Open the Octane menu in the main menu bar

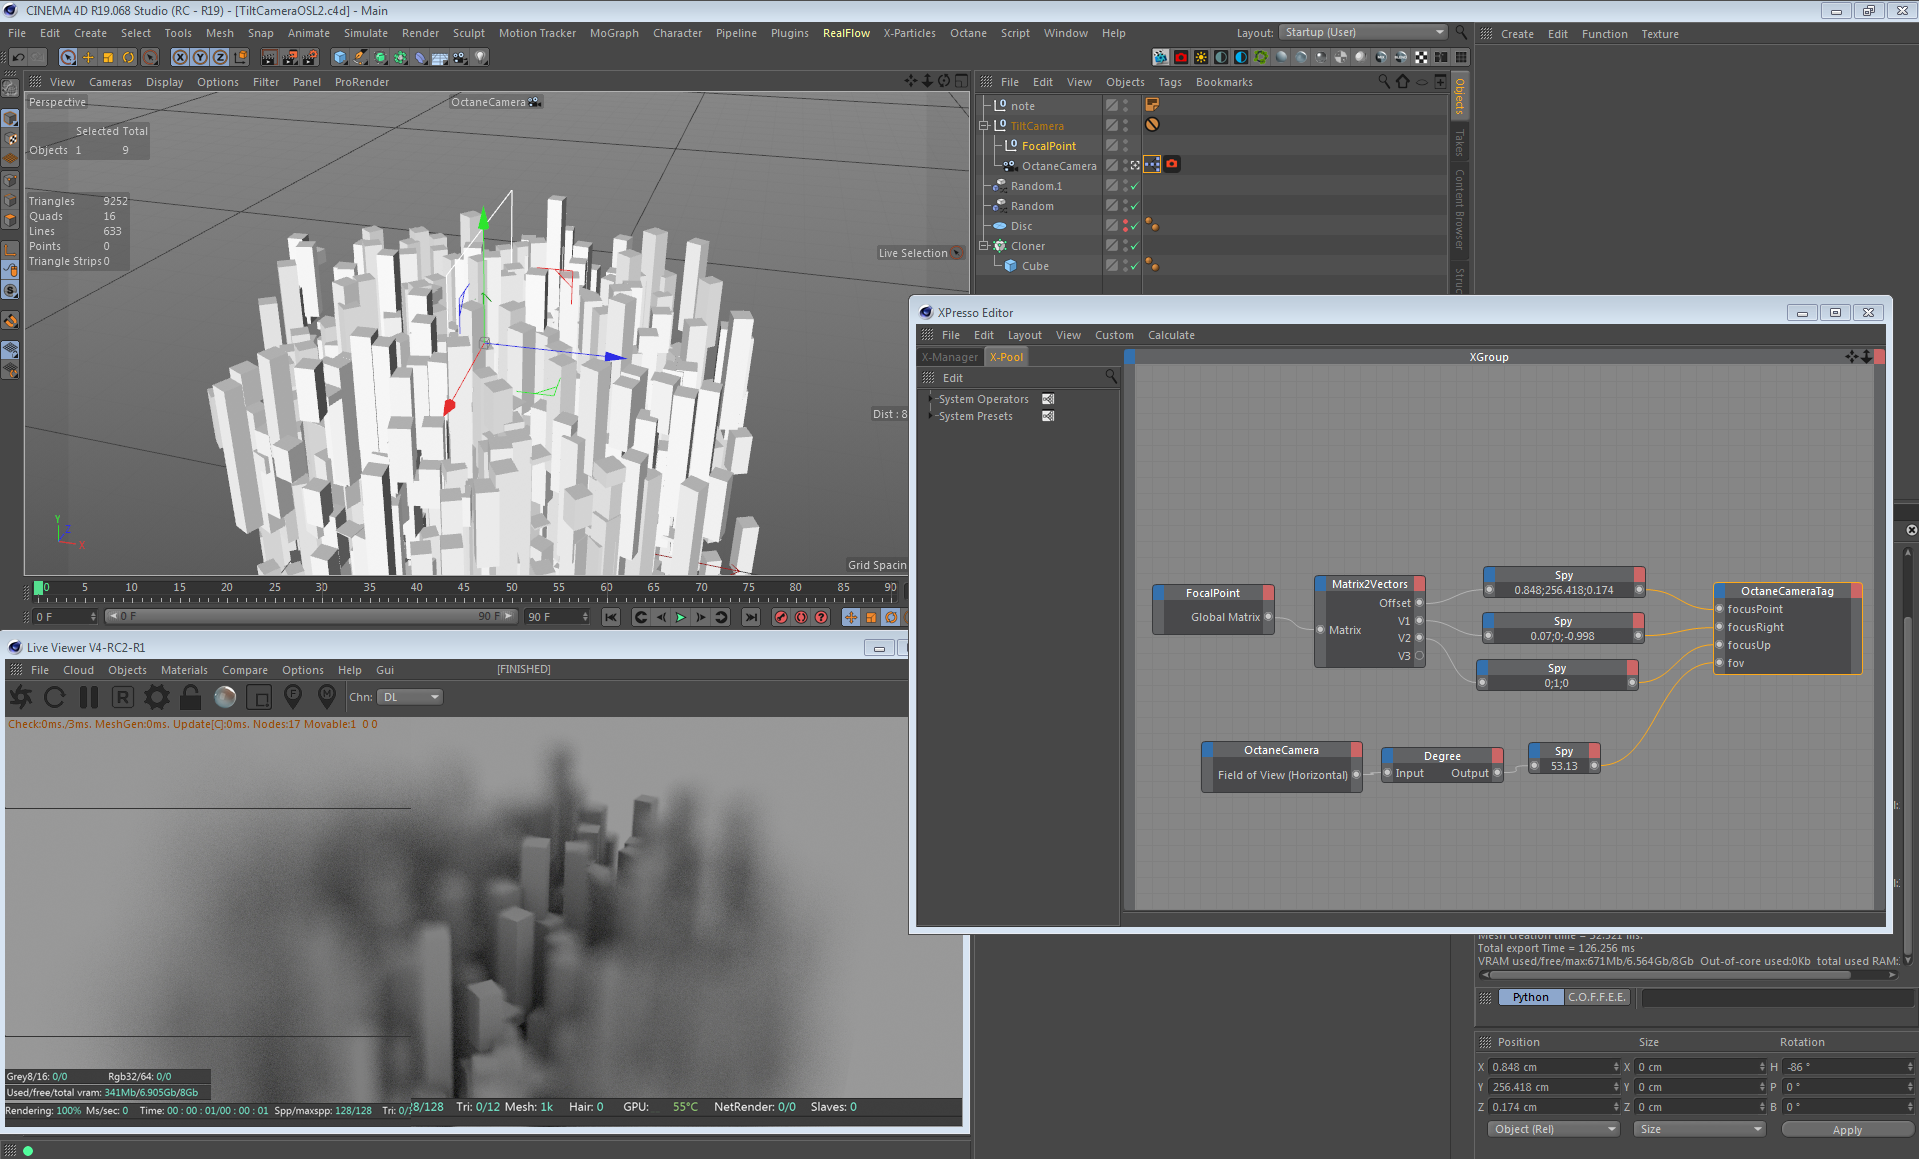(x=968, y=33)
